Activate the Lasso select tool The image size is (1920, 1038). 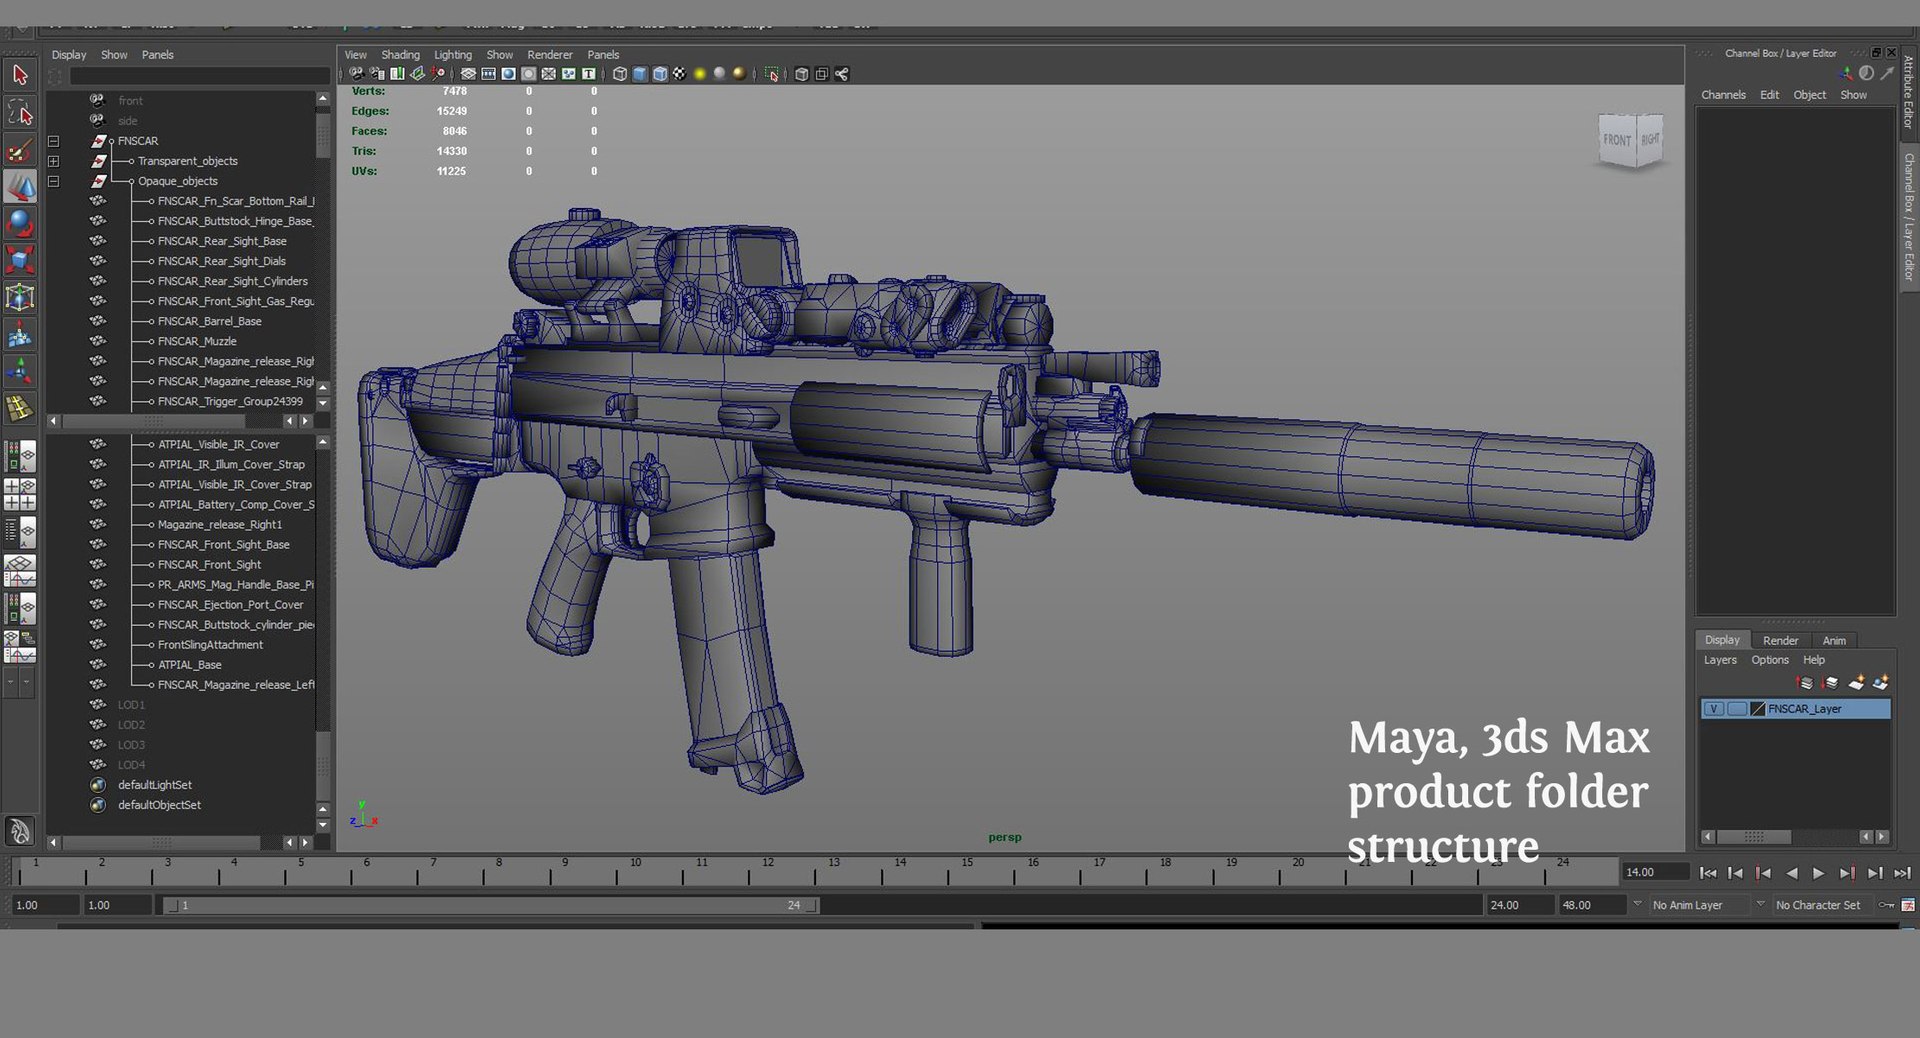(20, 111)
